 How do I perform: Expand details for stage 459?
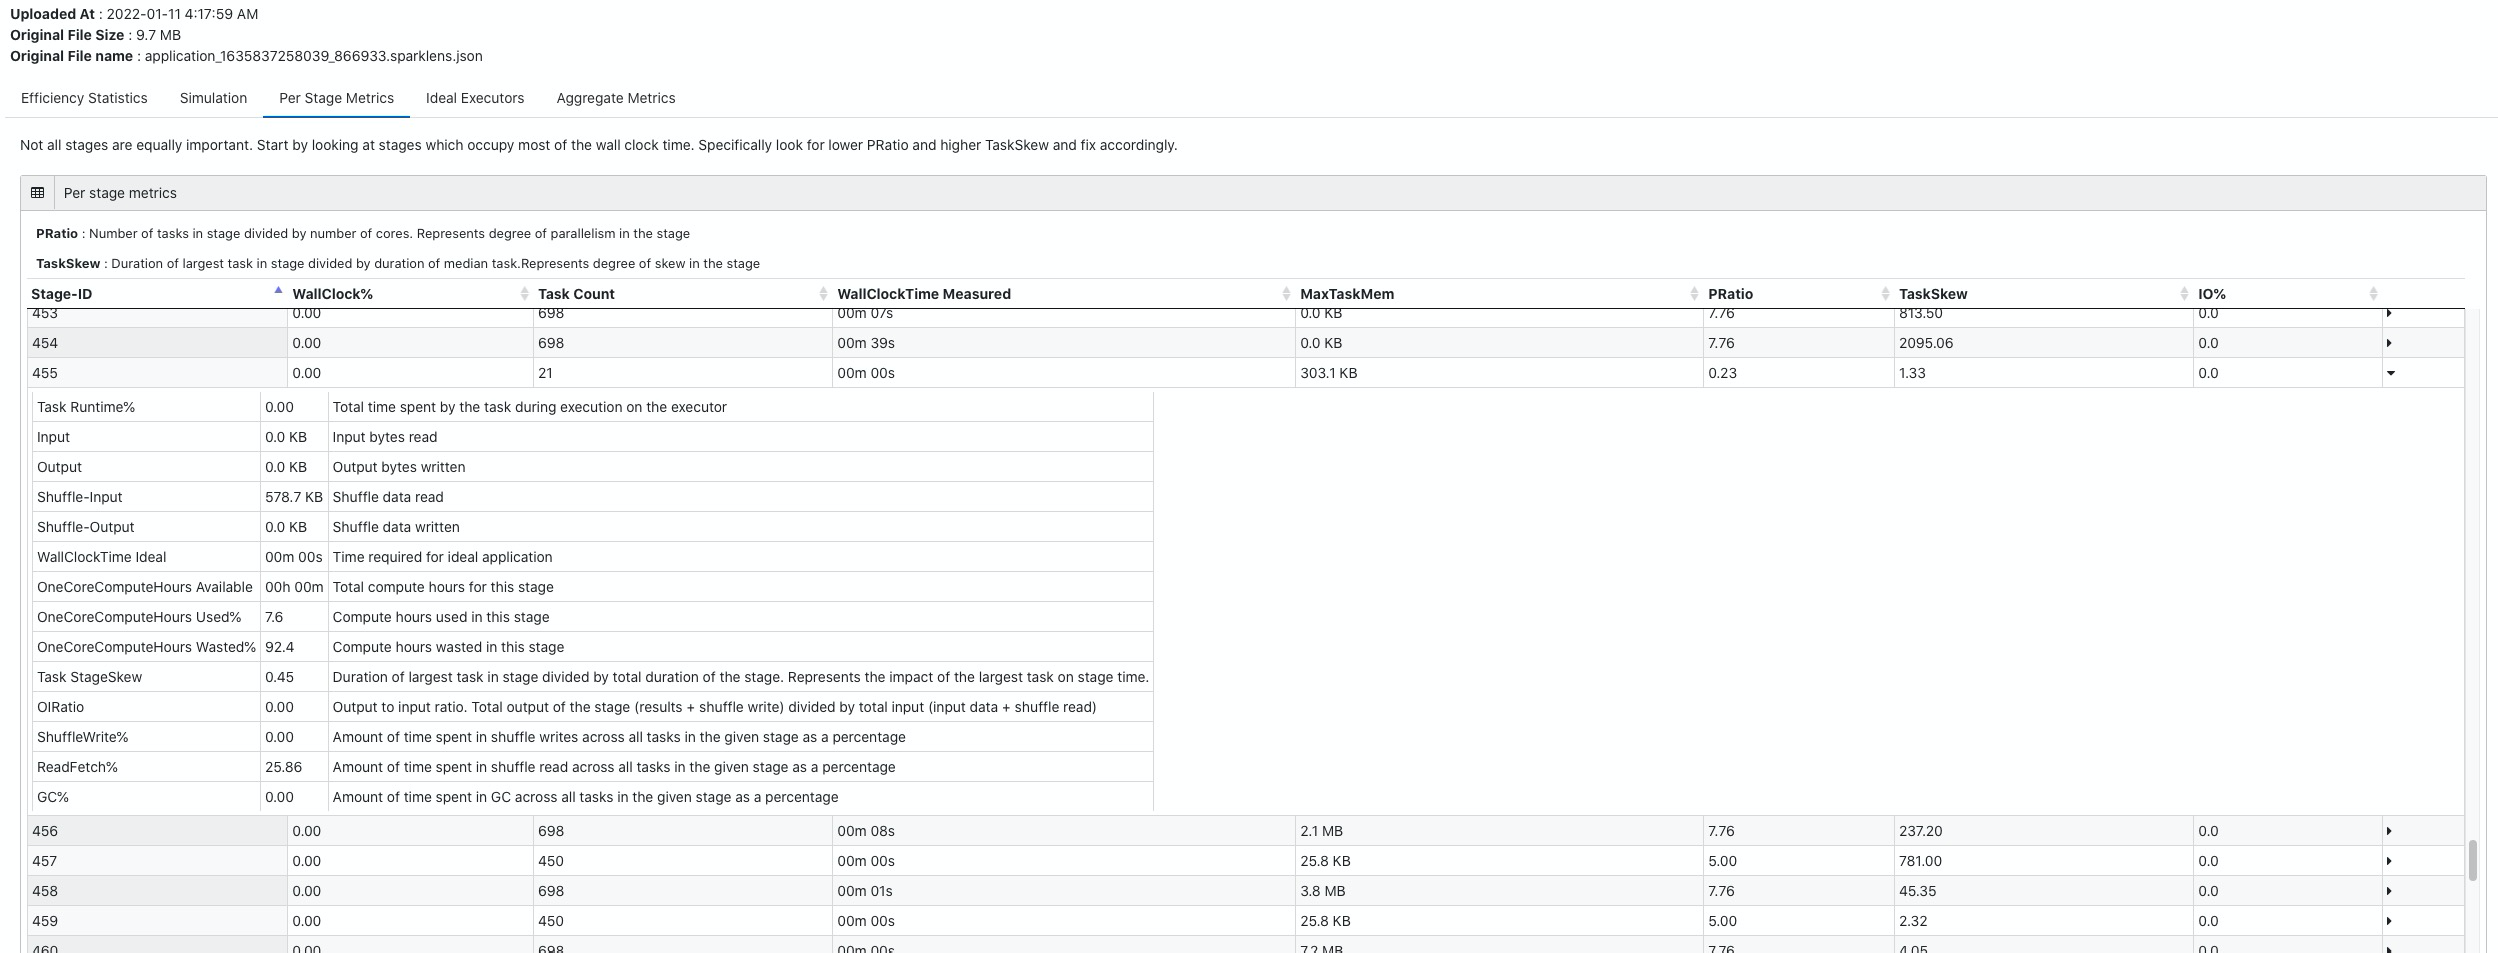[x=2390, y=921]
